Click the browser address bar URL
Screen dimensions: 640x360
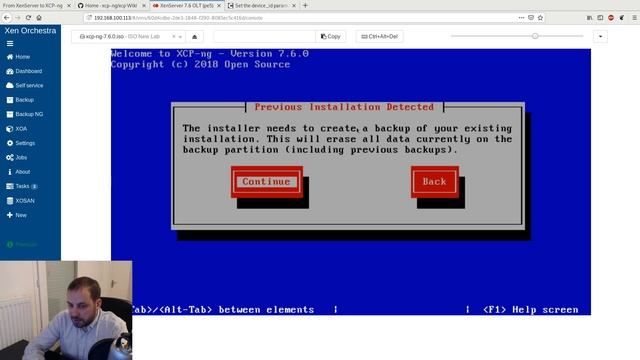(x=178, y=18)
